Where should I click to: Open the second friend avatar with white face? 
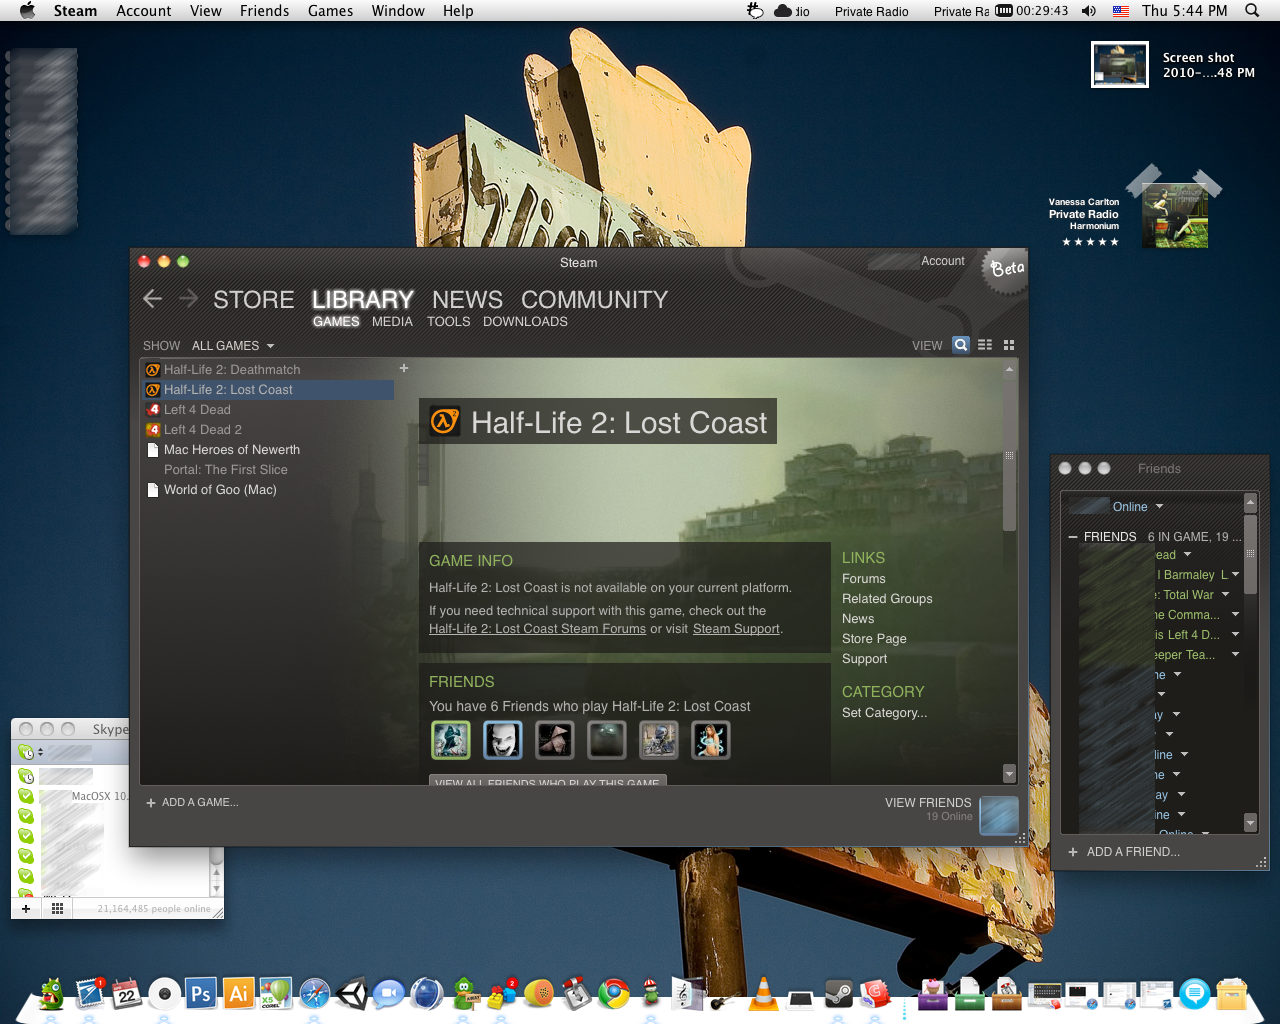pos(503,740)
